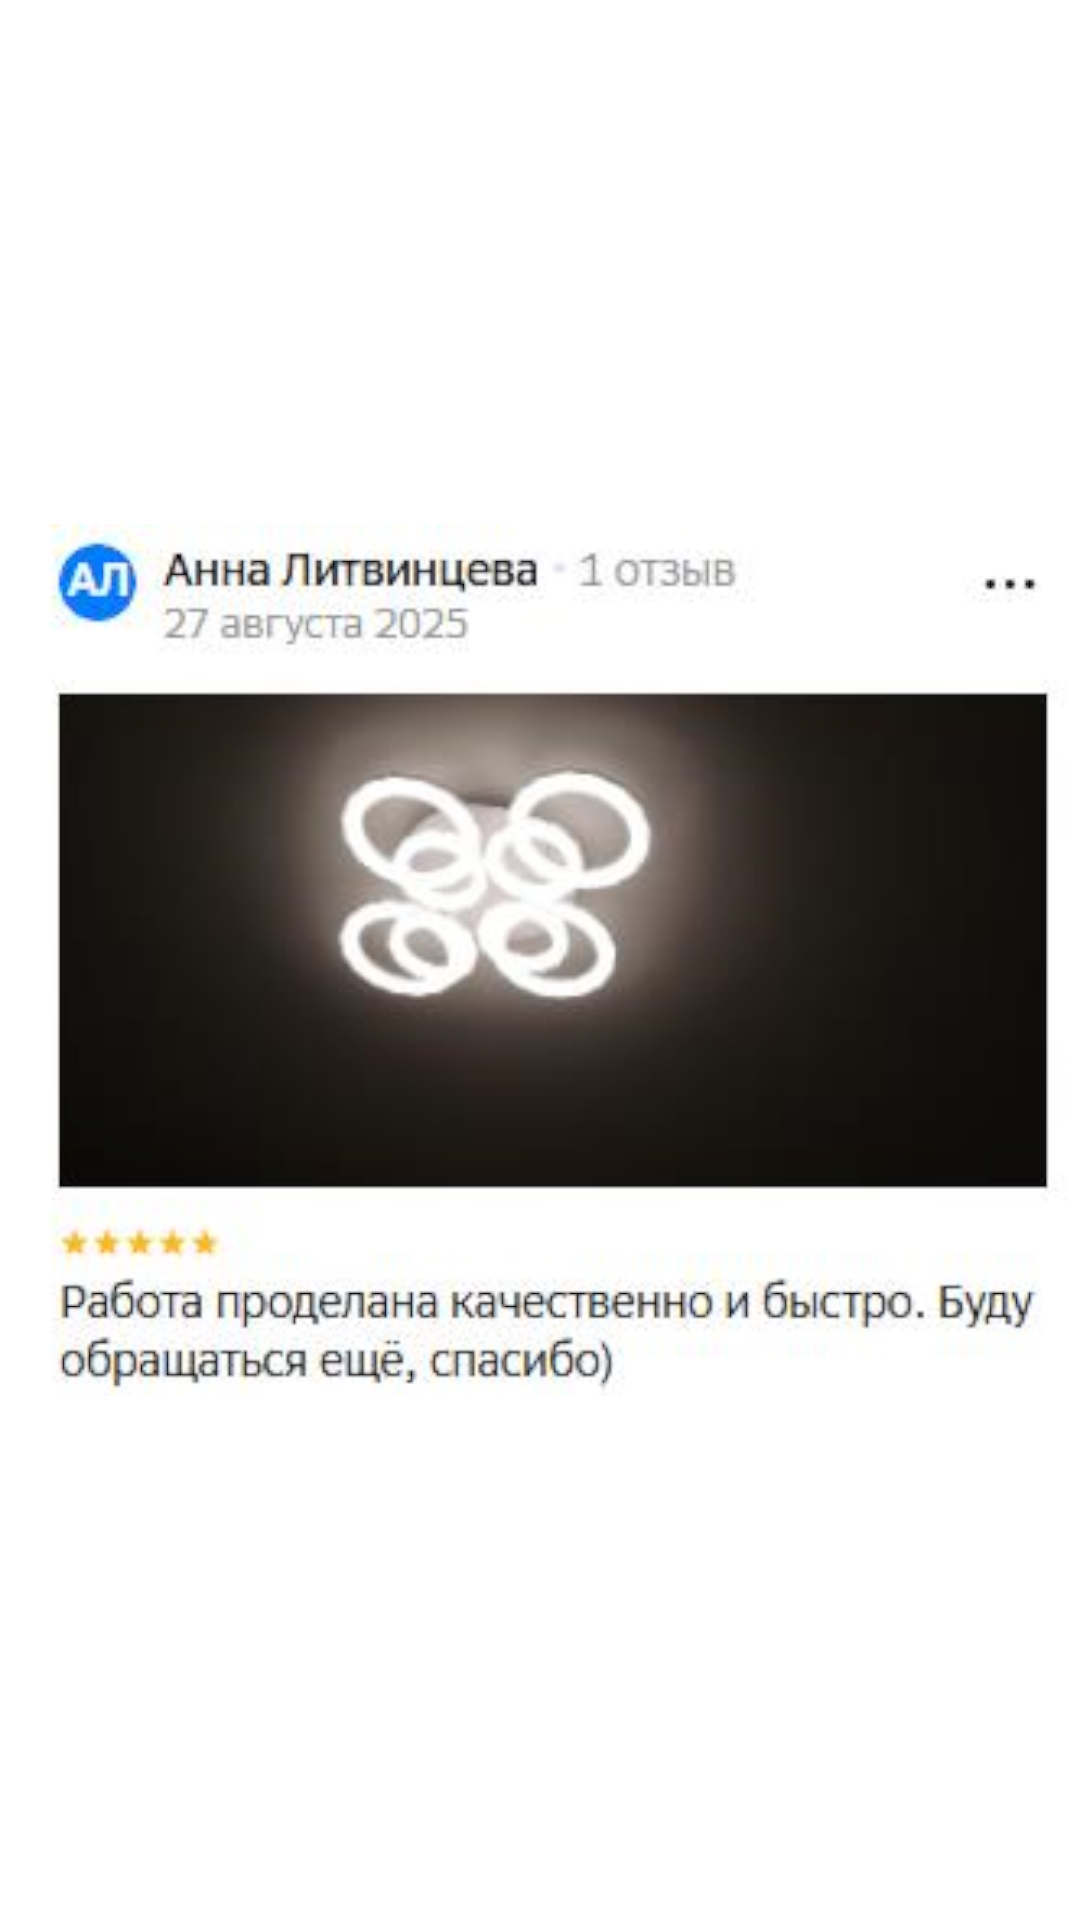Click the year 2025 in date
The height and width of the screenshot is (1920, 1080).
tap(421, 625)
